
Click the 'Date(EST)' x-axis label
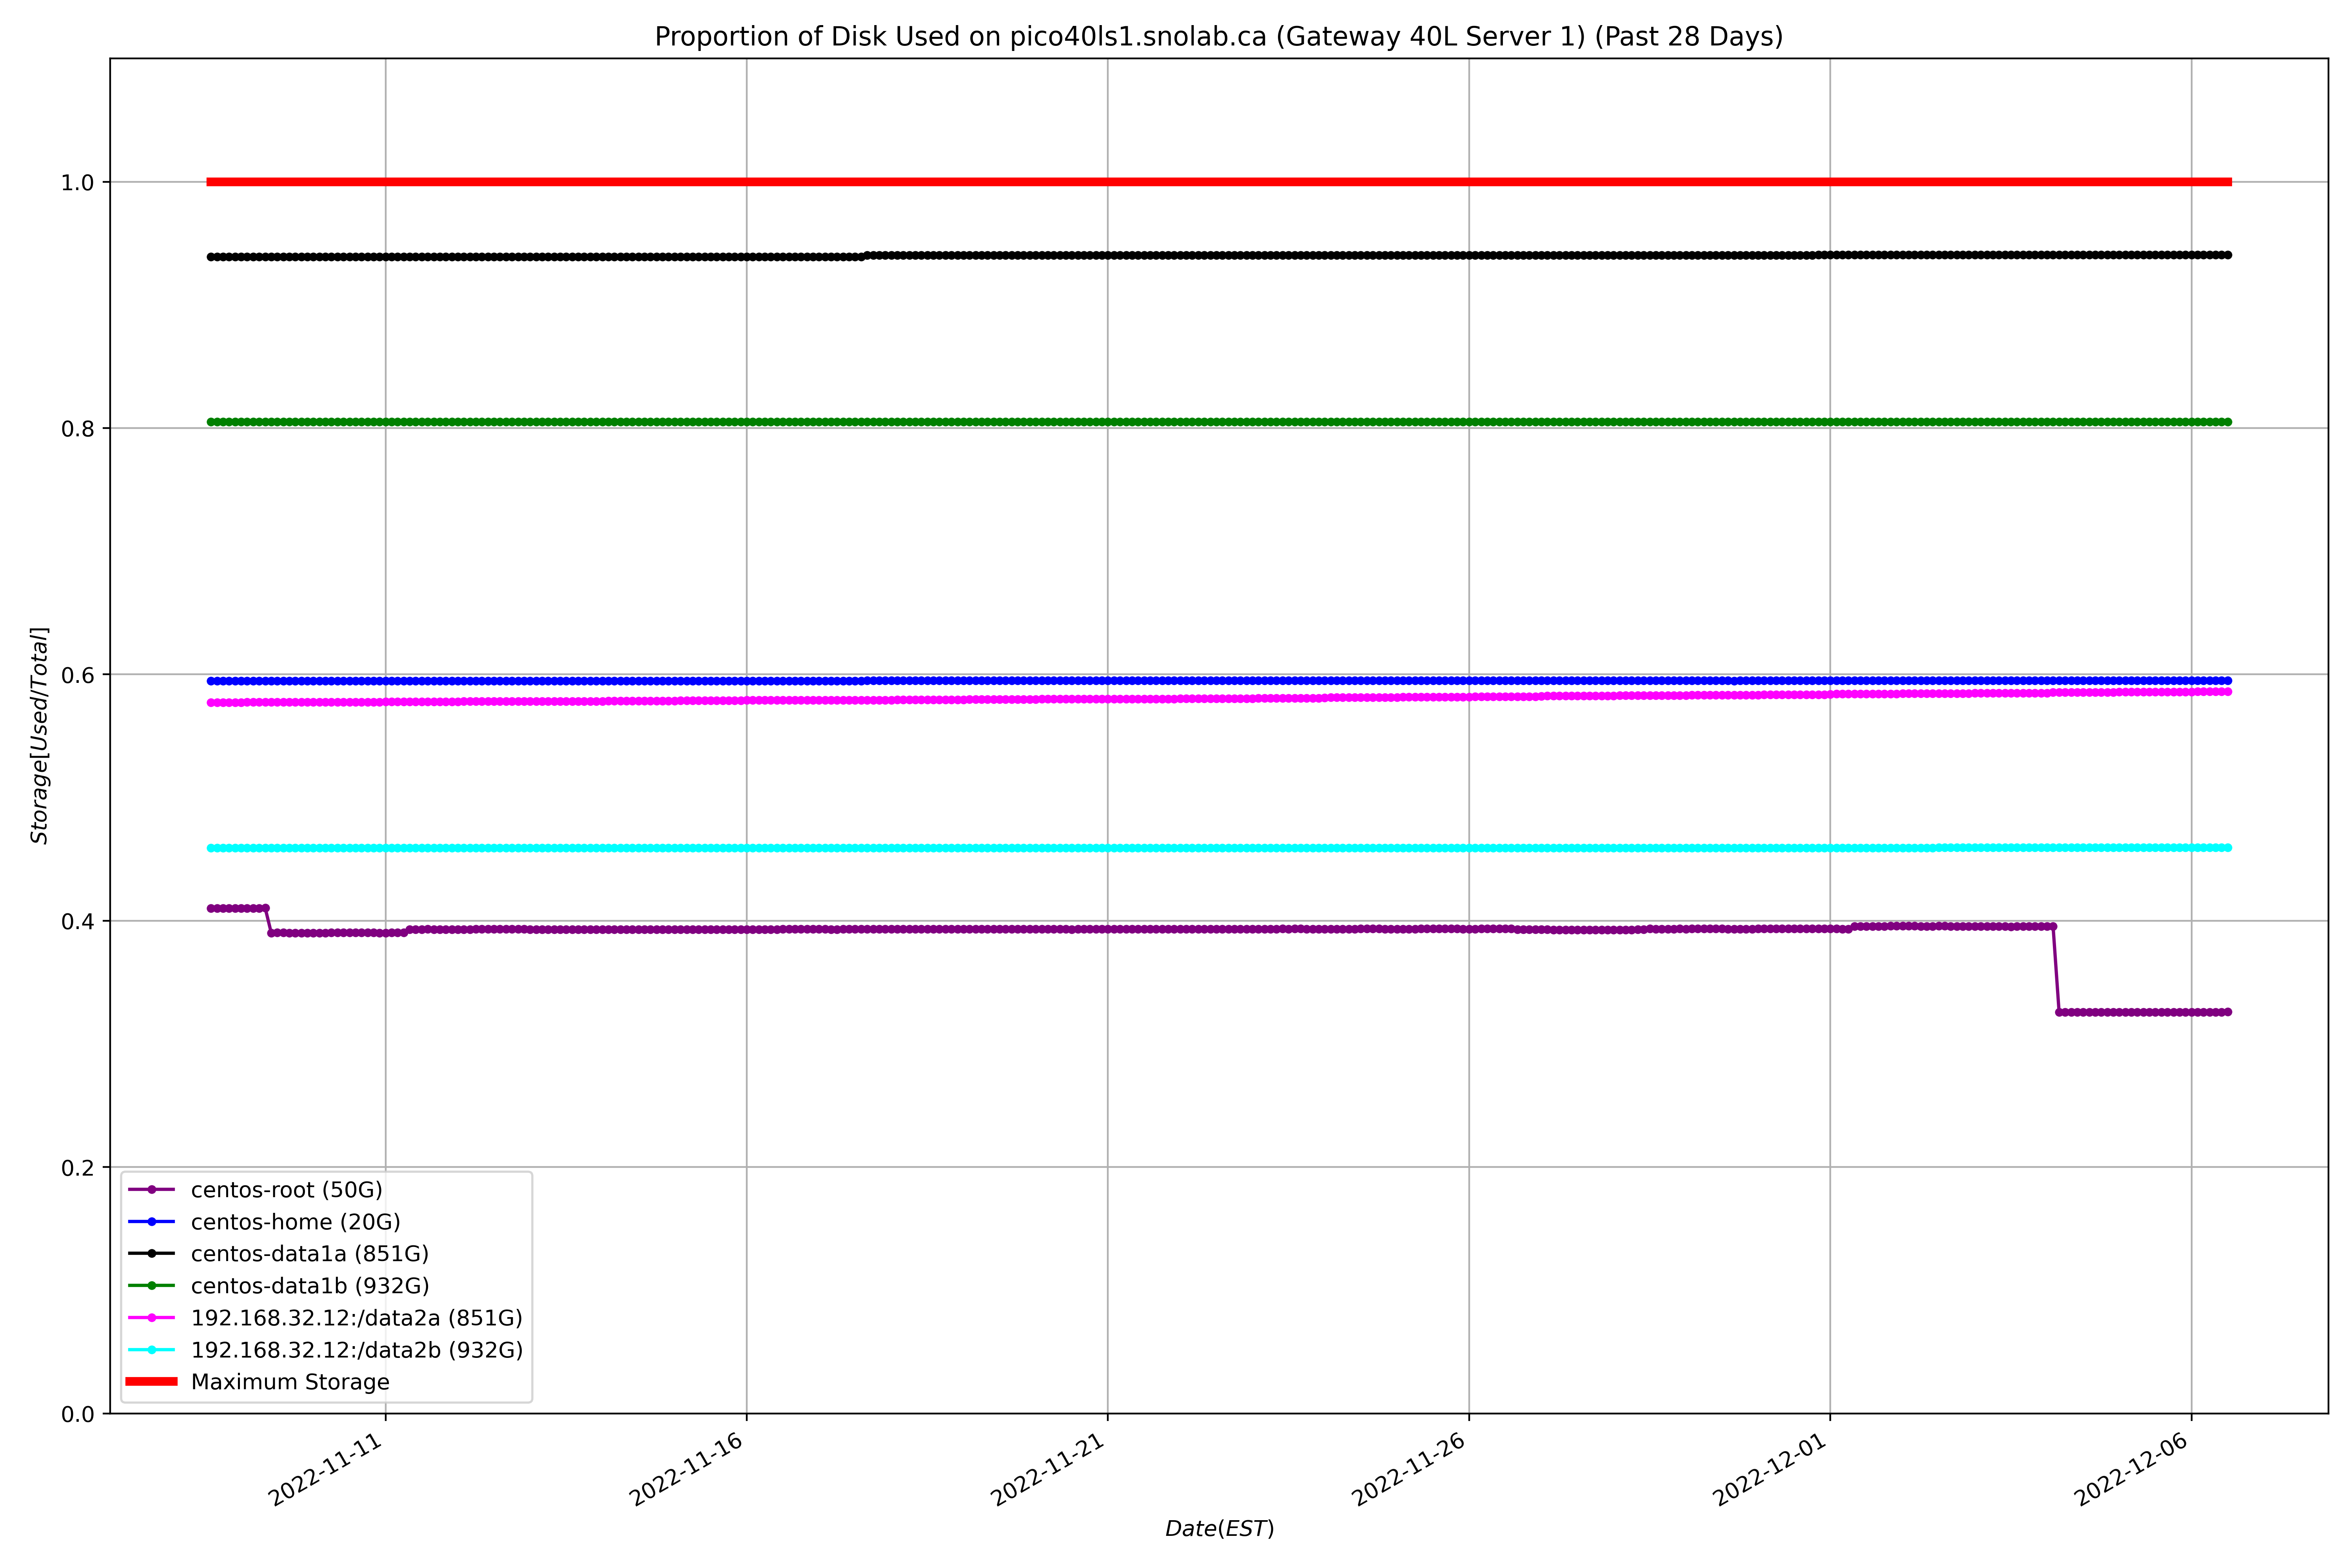(1219, 1529)
